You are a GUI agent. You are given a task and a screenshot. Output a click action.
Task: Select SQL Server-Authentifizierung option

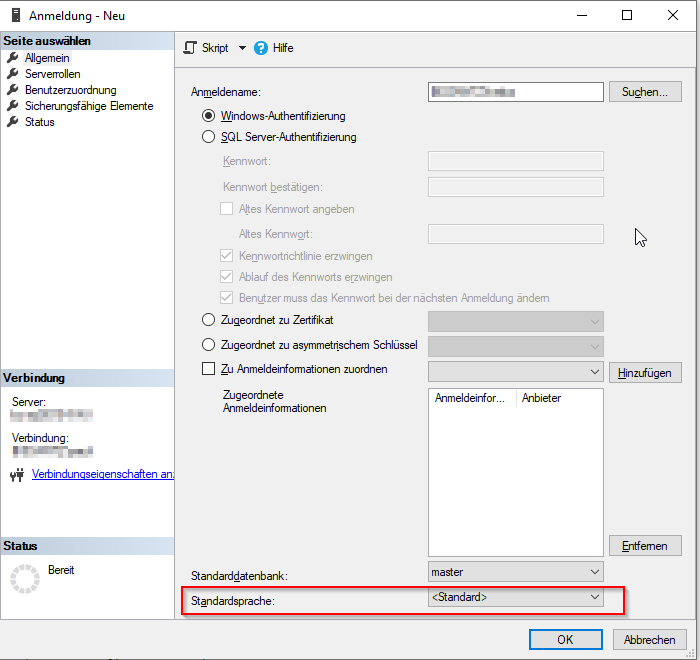tap(209, 137)
